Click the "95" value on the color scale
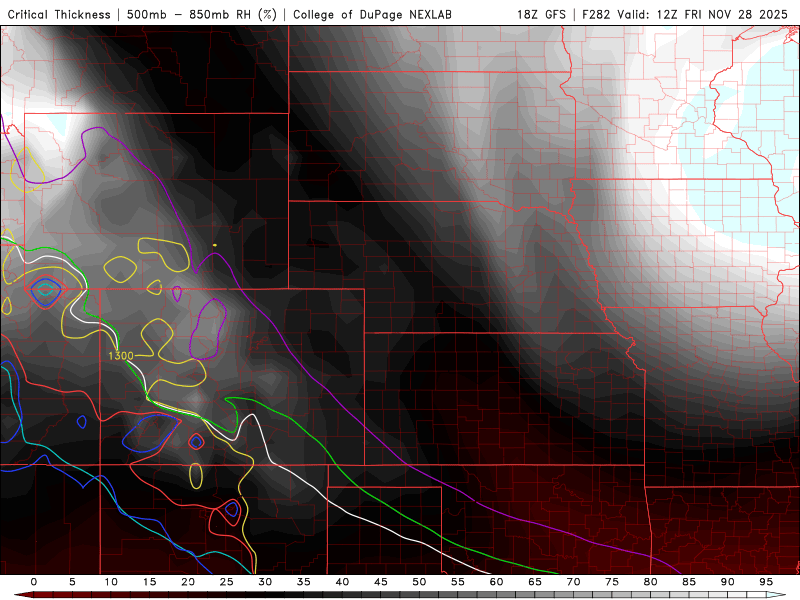This screenshot has width=800, height=600. [x=766, y=582]
